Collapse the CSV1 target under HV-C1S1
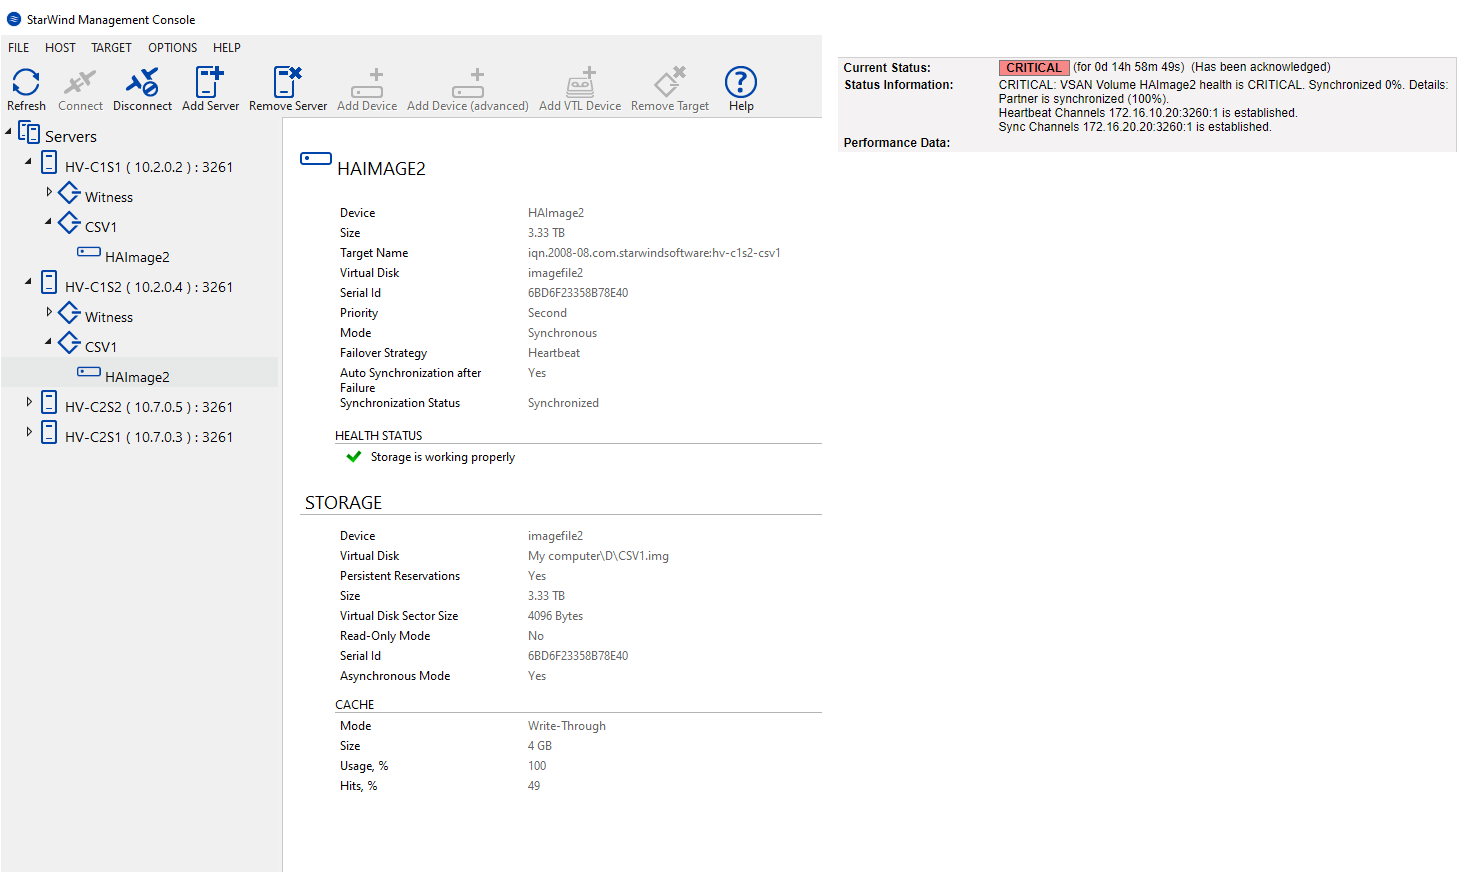 48,221
